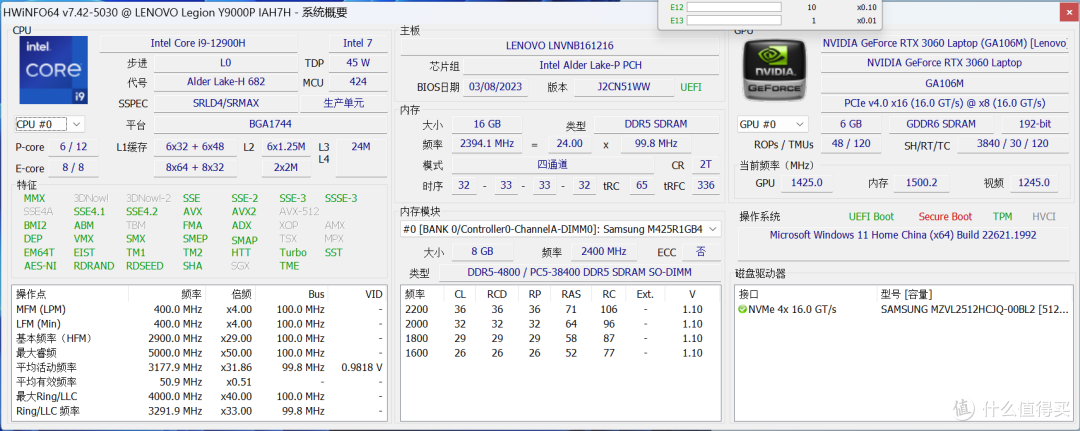Select the 1600 frequency timing row
The image size is (1080, 431).
click(x=560, y=353)
